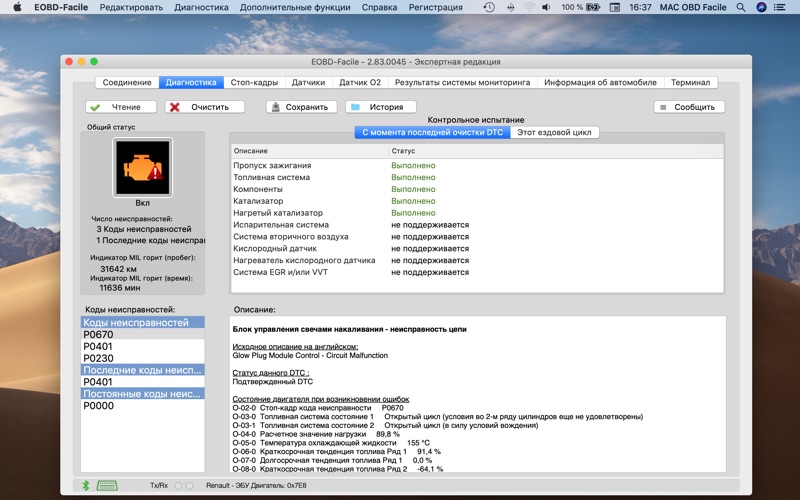Click the check engine MIL status icon
Image resolution: width=800 pixels, height=500 pixels.
142,168
